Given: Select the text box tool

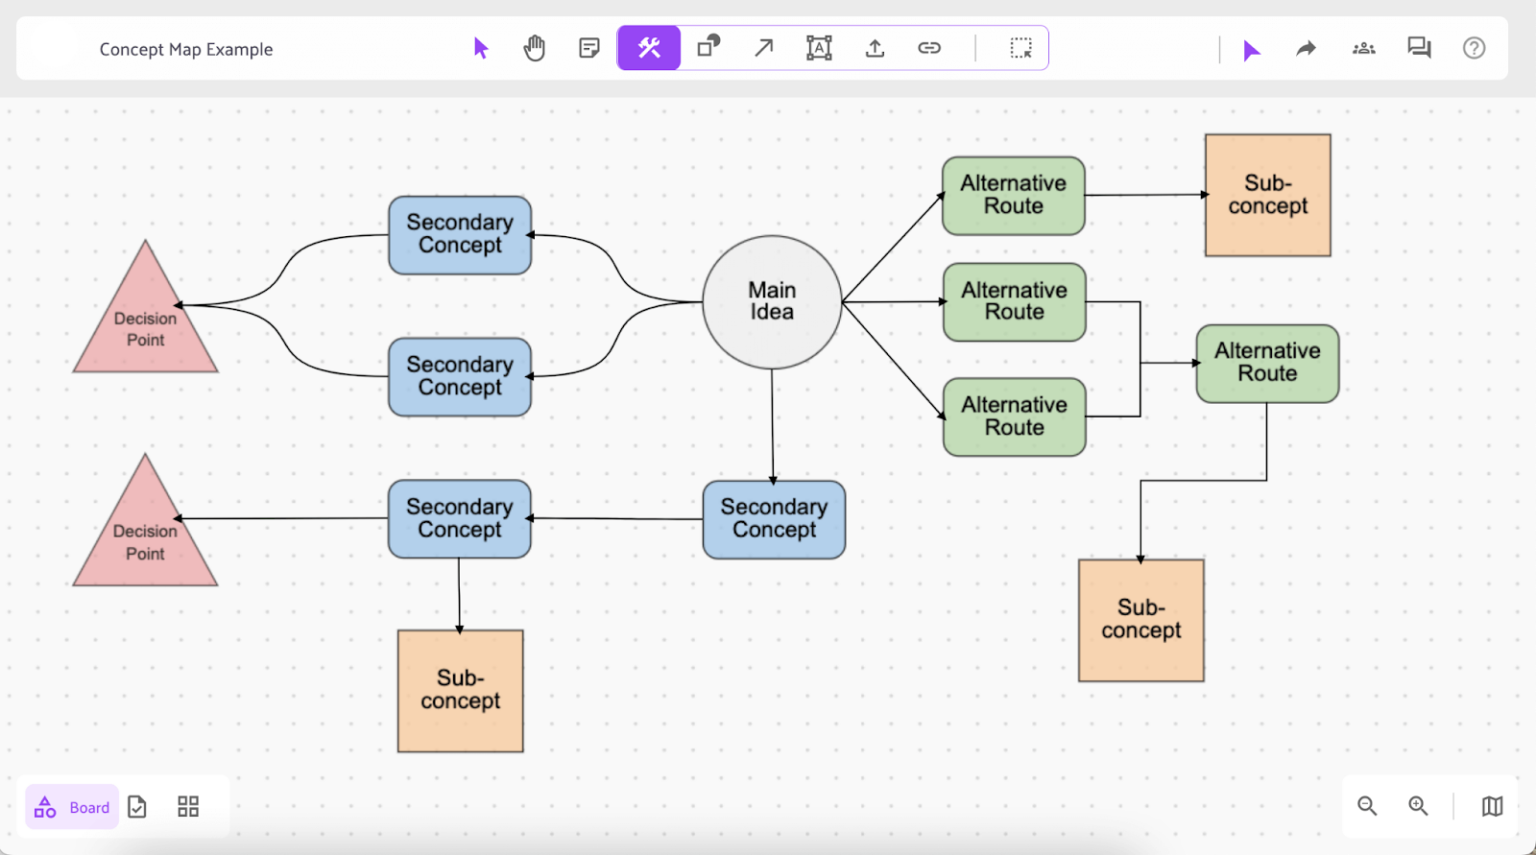Looking at the screenshot, I should pyautogui.click(x=819, y=48).
